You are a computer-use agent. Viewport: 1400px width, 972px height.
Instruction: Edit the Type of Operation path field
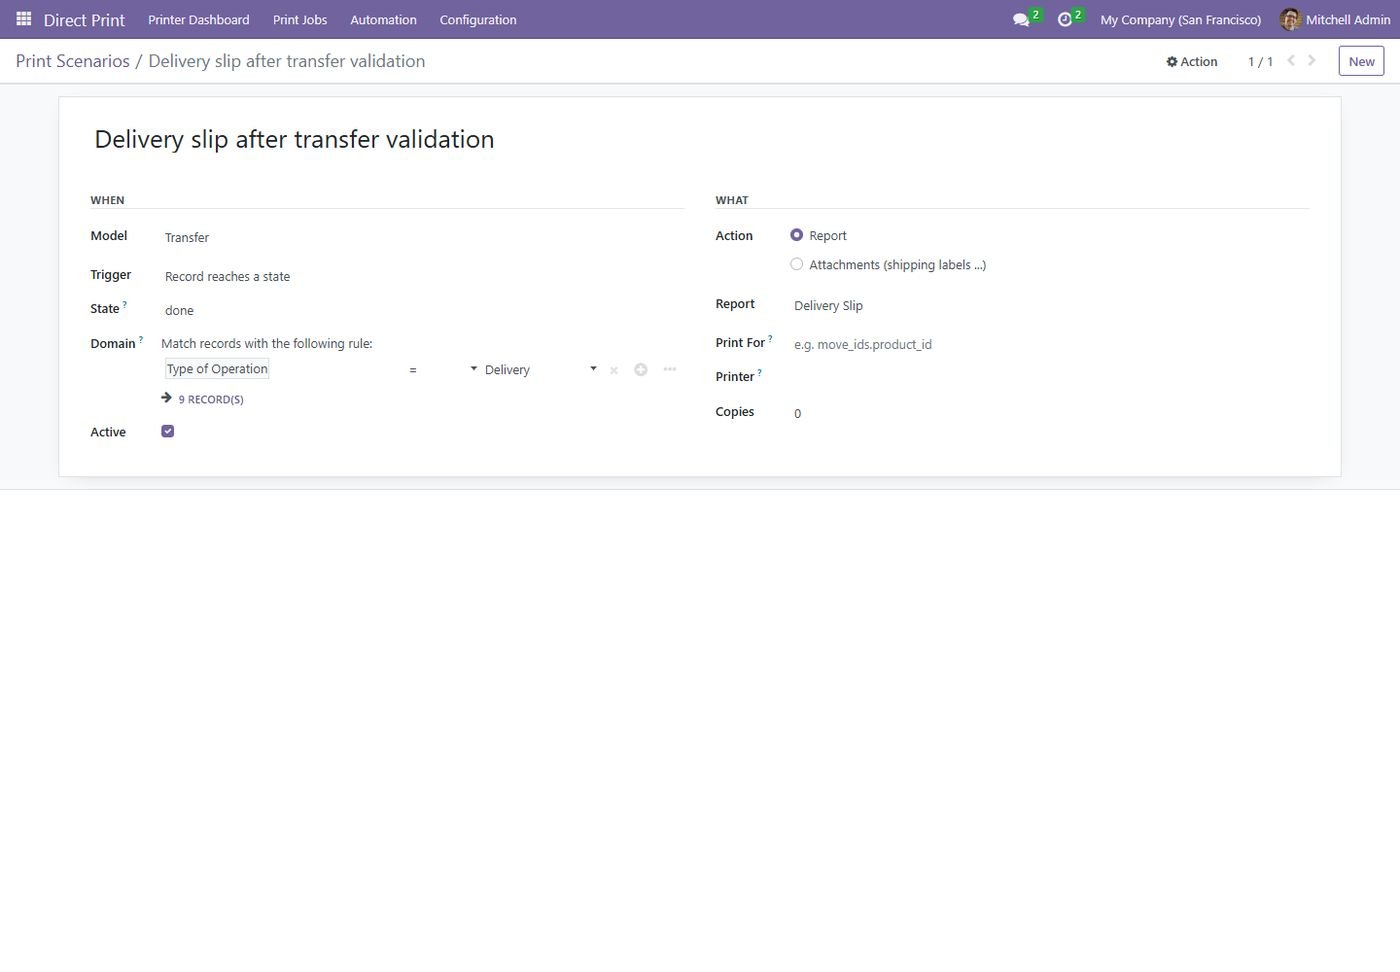pos(217,369)
